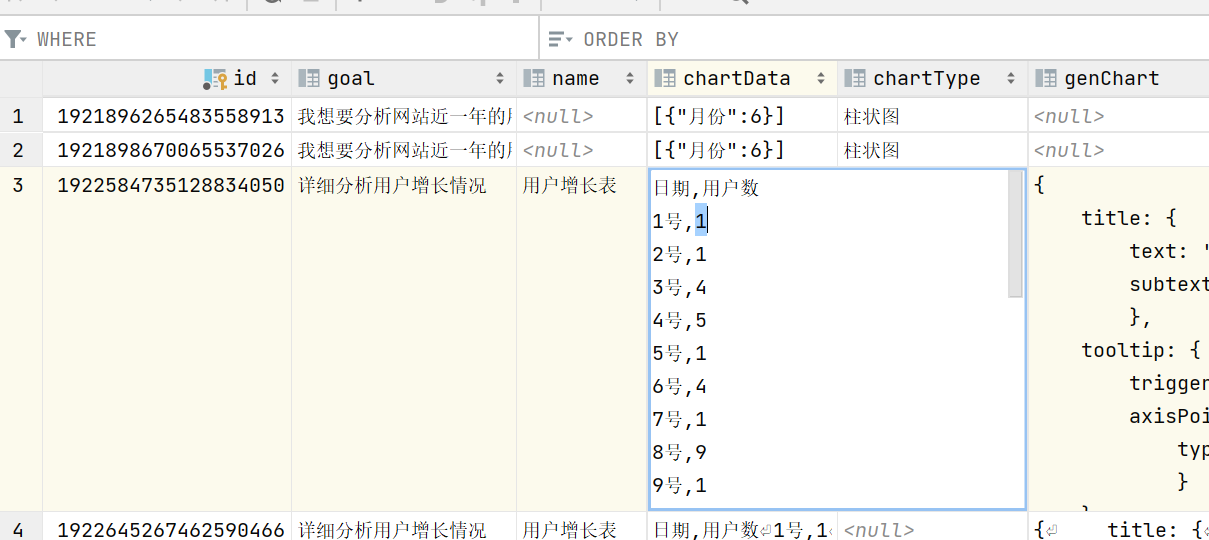Toggle sort arrows on the chartData column
1209x540 pixels.
(x=821, y=78)
